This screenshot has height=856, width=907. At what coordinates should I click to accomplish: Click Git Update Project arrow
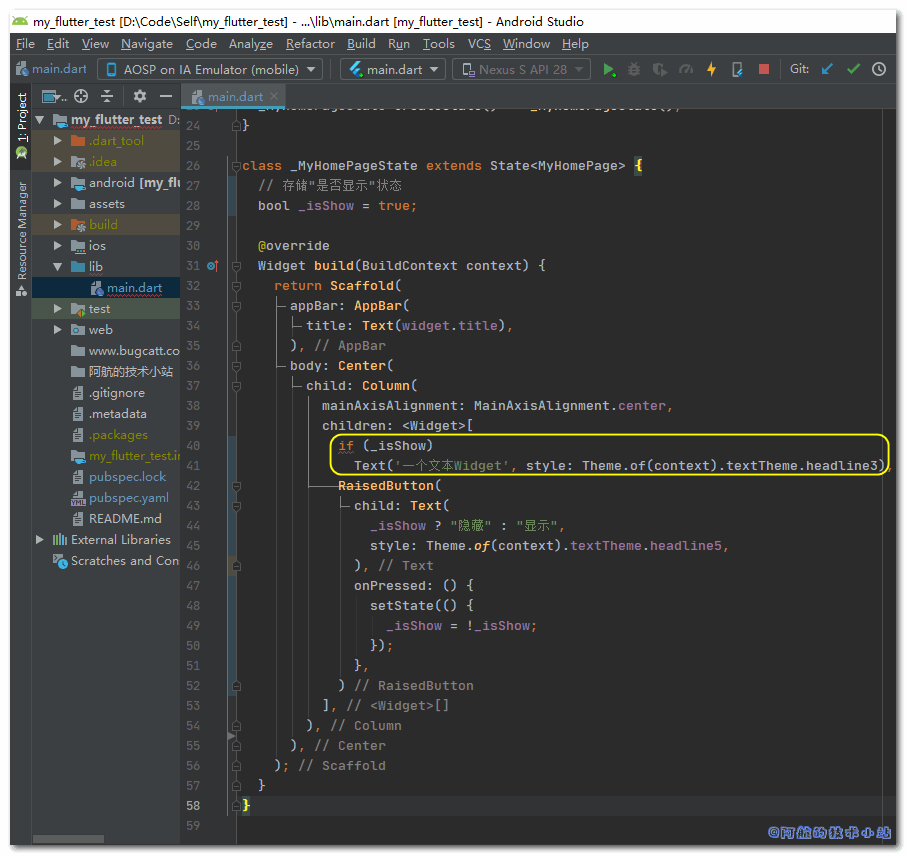827,69
